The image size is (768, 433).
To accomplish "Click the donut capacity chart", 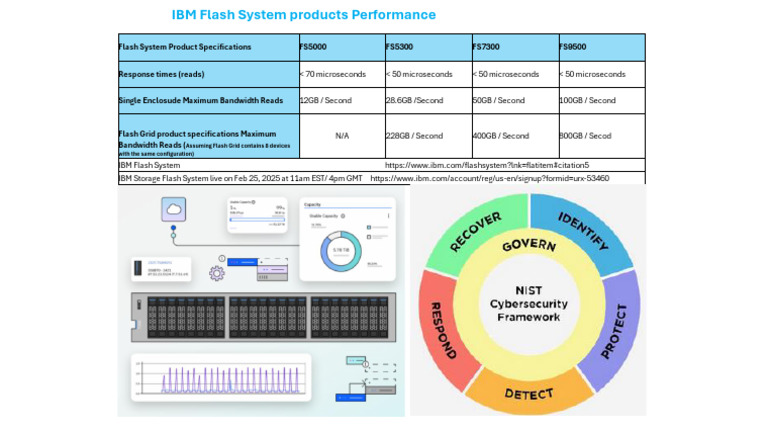I will [x=341, y=251].
